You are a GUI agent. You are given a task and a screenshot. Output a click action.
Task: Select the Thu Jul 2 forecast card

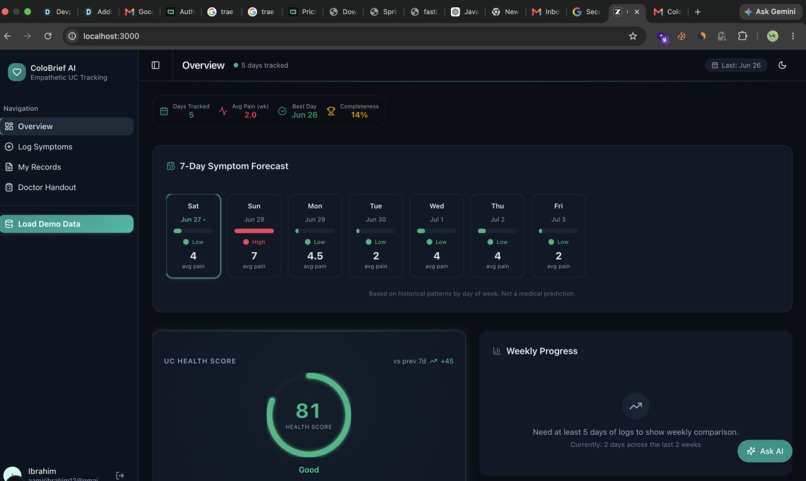point(498,236)
